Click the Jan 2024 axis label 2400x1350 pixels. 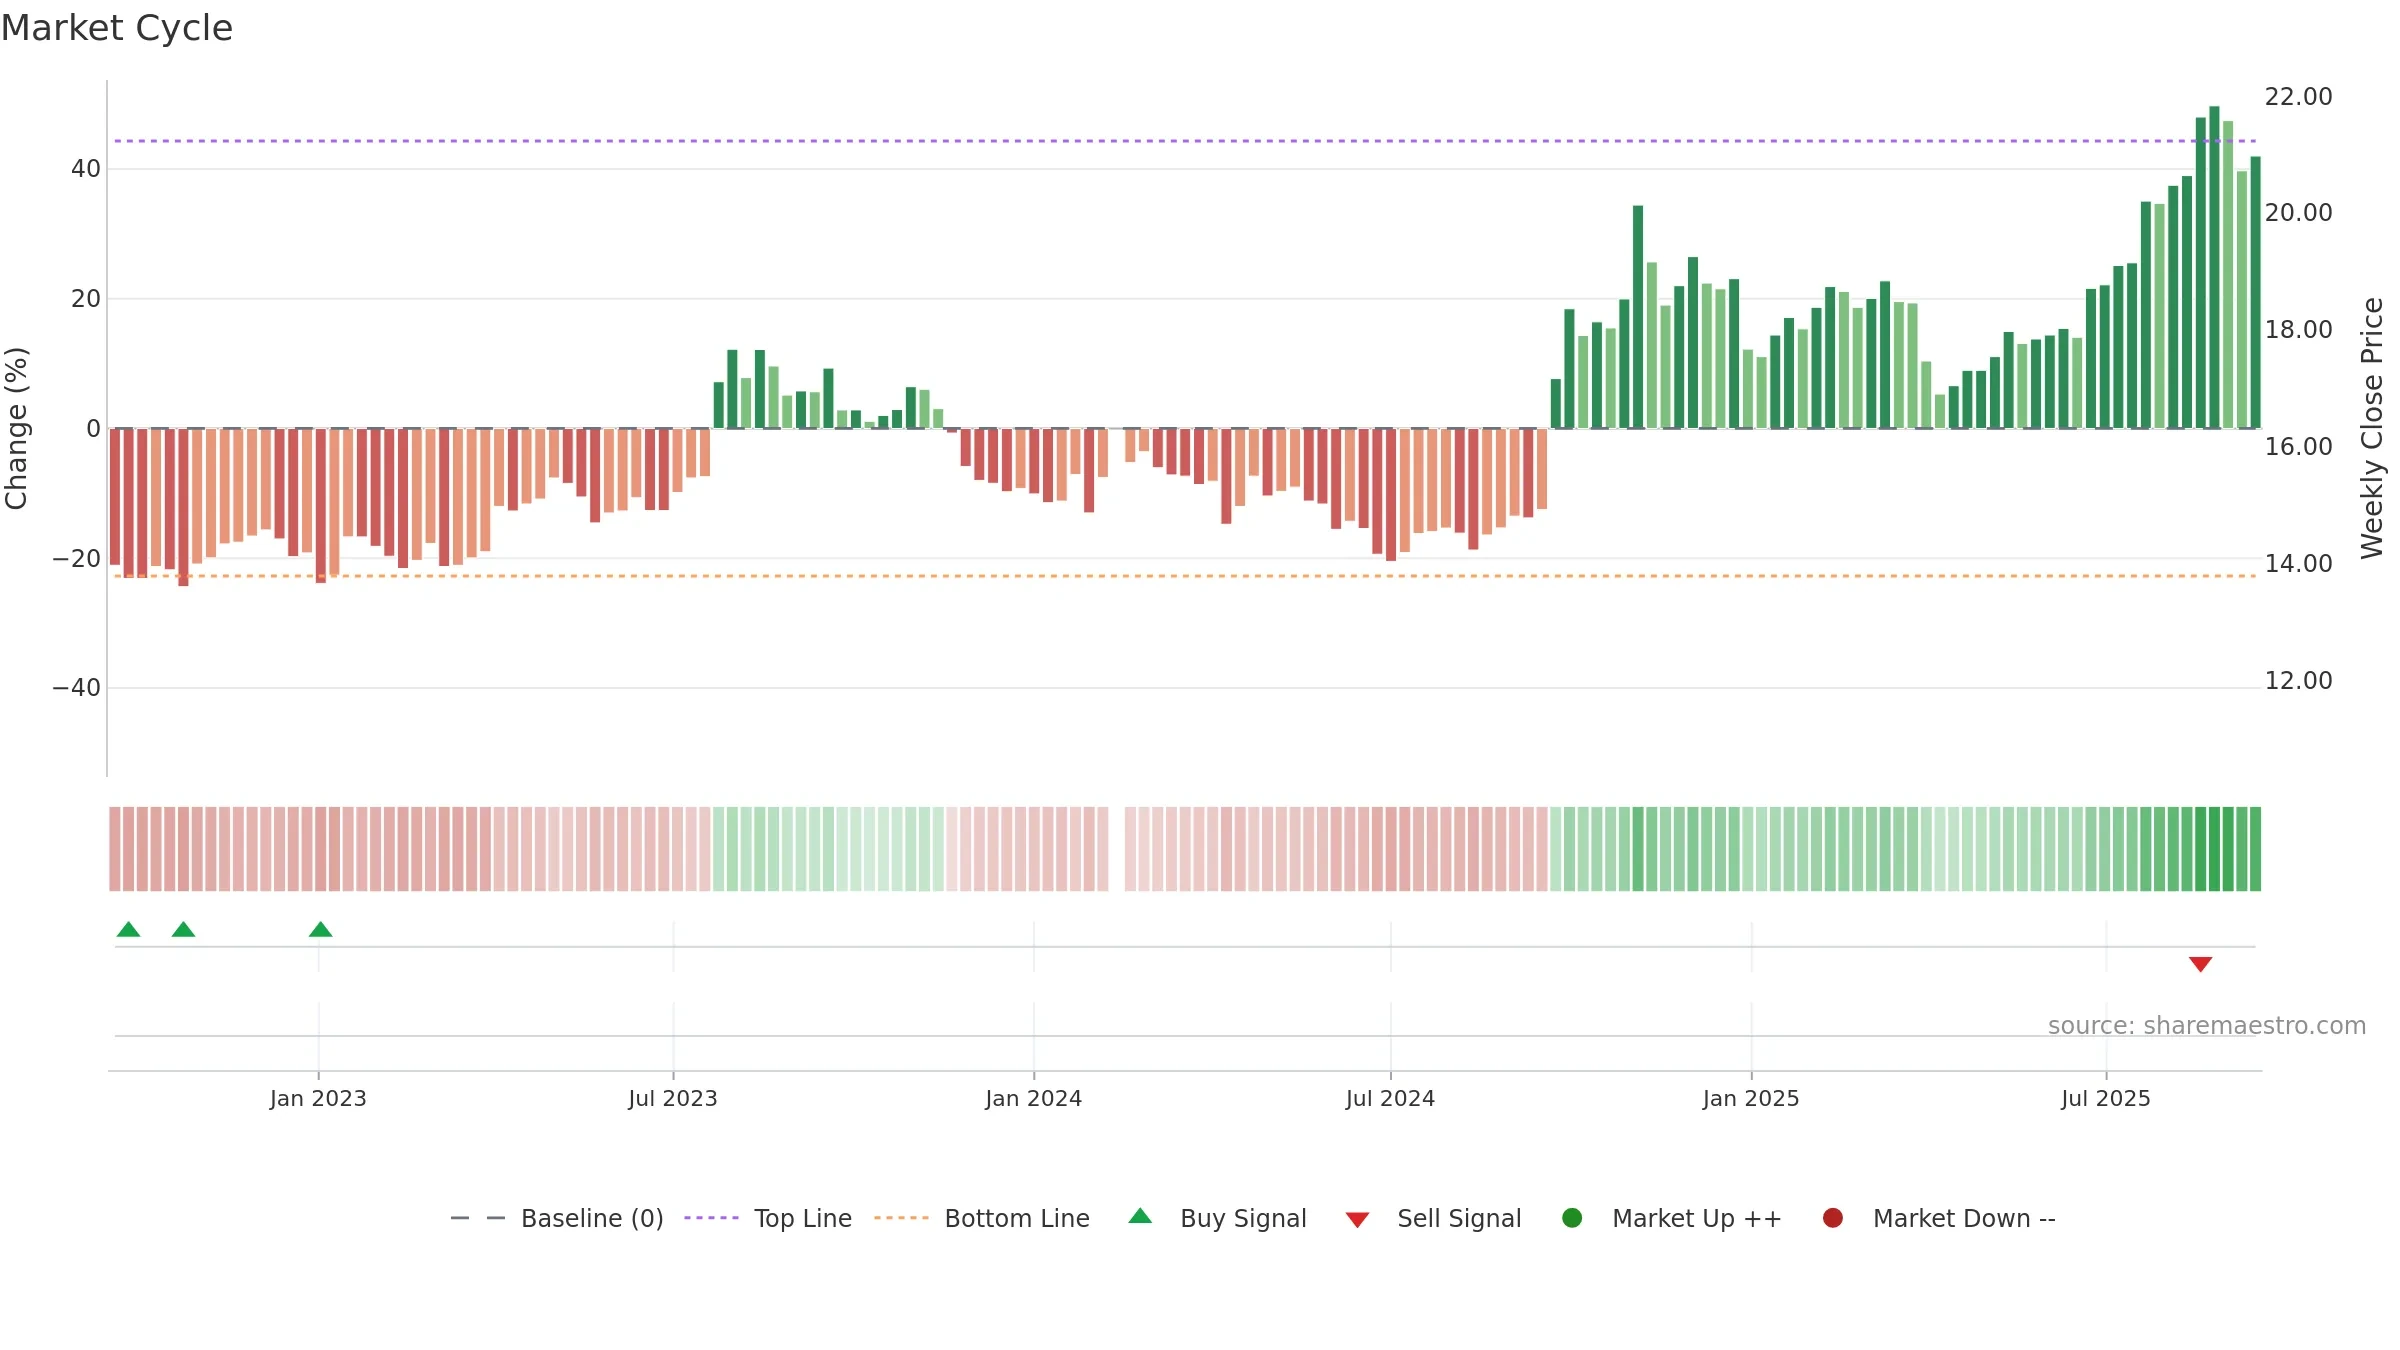pyautogui.click(x=1034, y=1098)
